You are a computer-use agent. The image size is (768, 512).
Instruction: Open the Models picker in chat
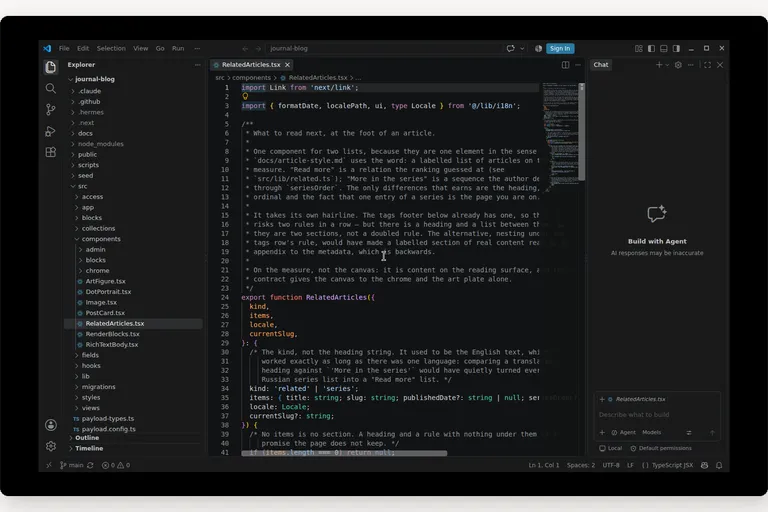click(651, 432)
